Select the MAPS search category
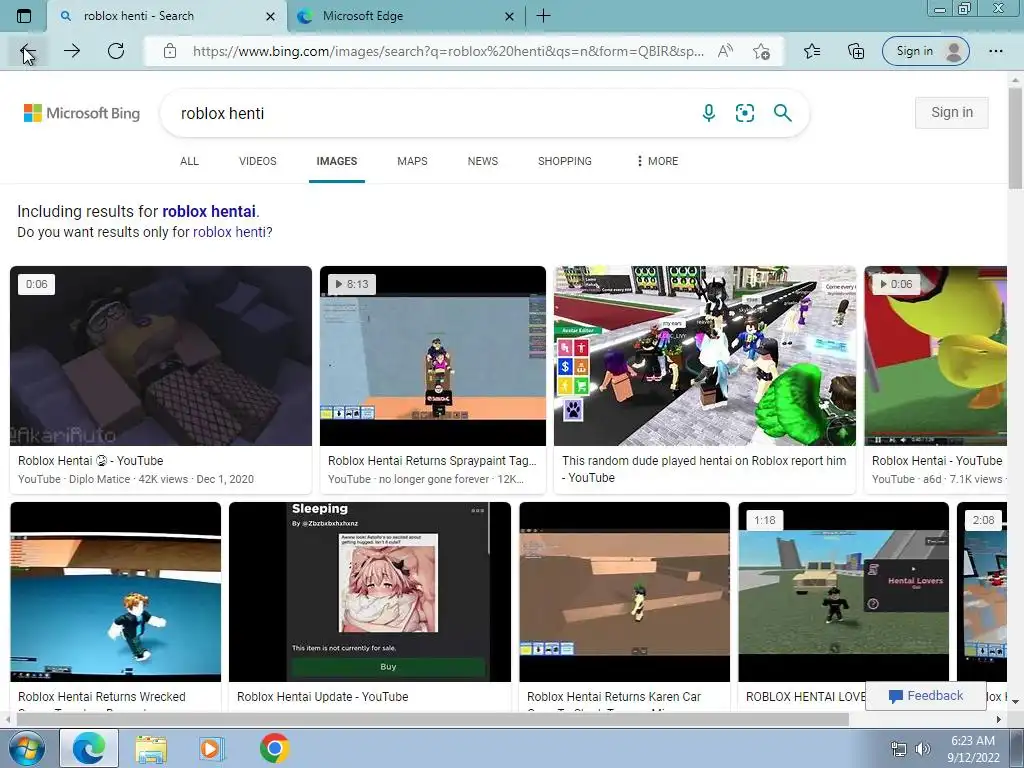 412,161
